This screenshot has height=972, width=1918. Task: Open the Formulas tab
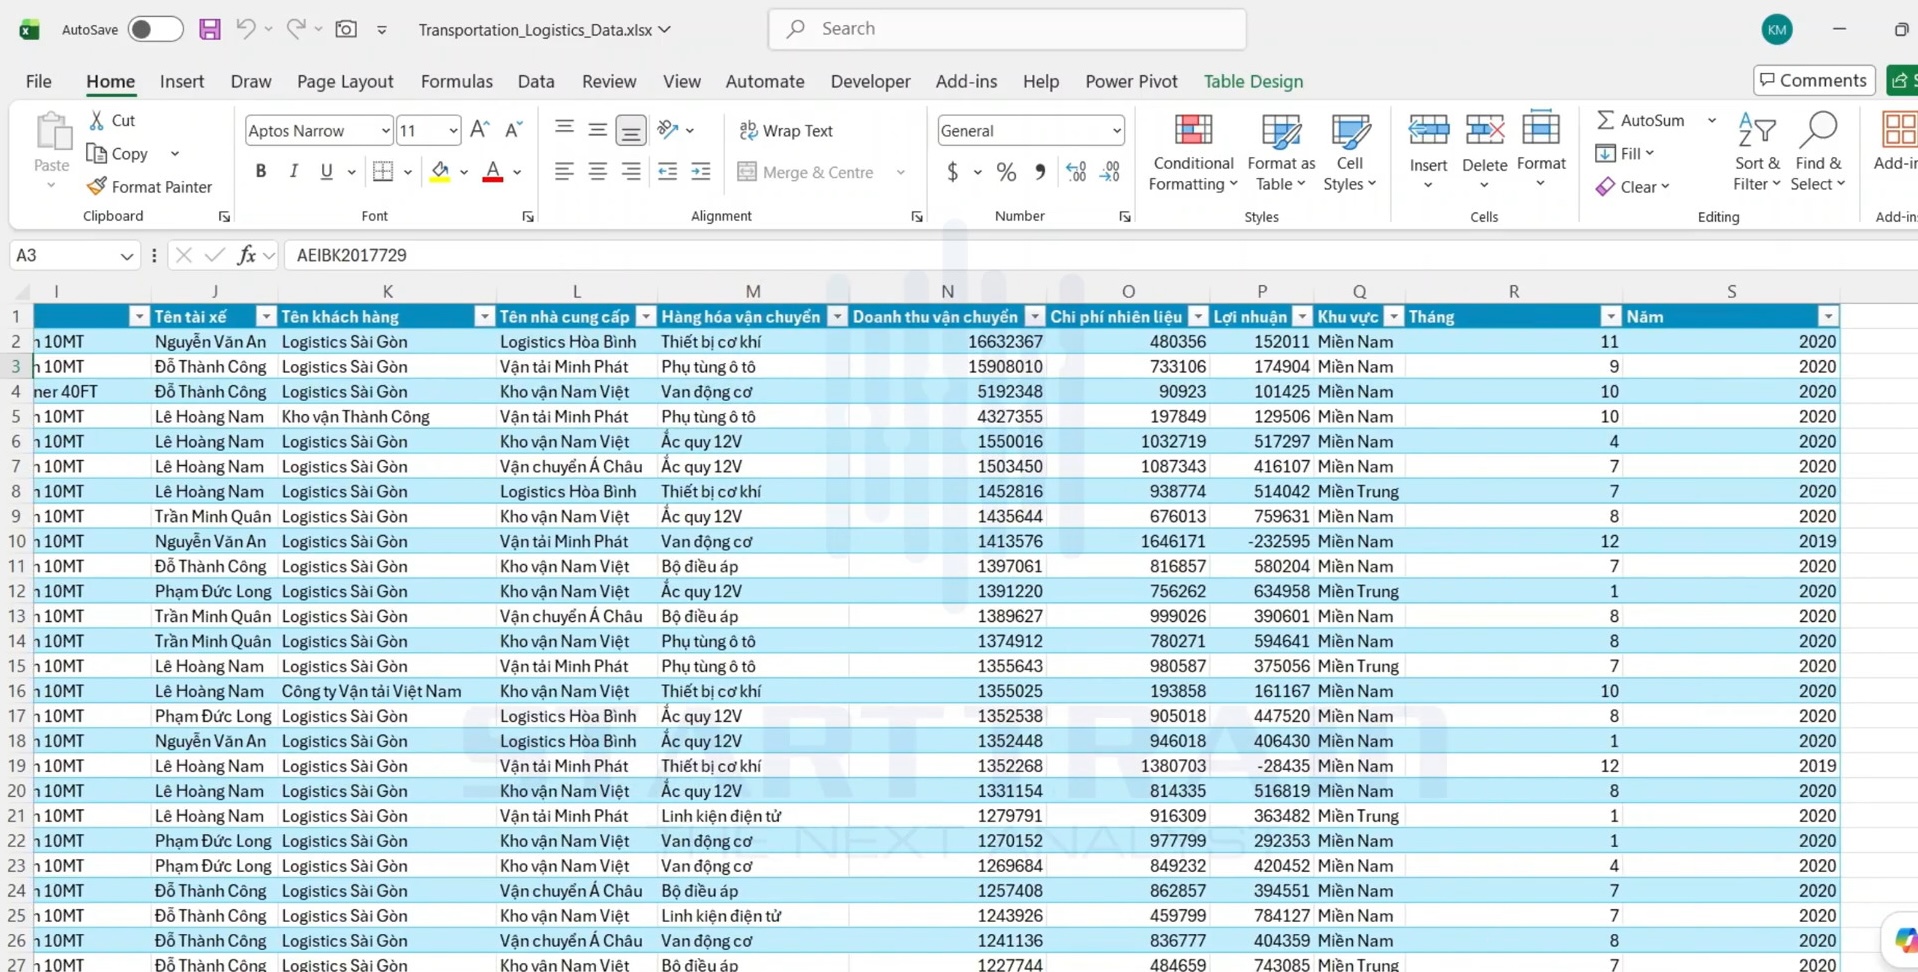[456, 81]
